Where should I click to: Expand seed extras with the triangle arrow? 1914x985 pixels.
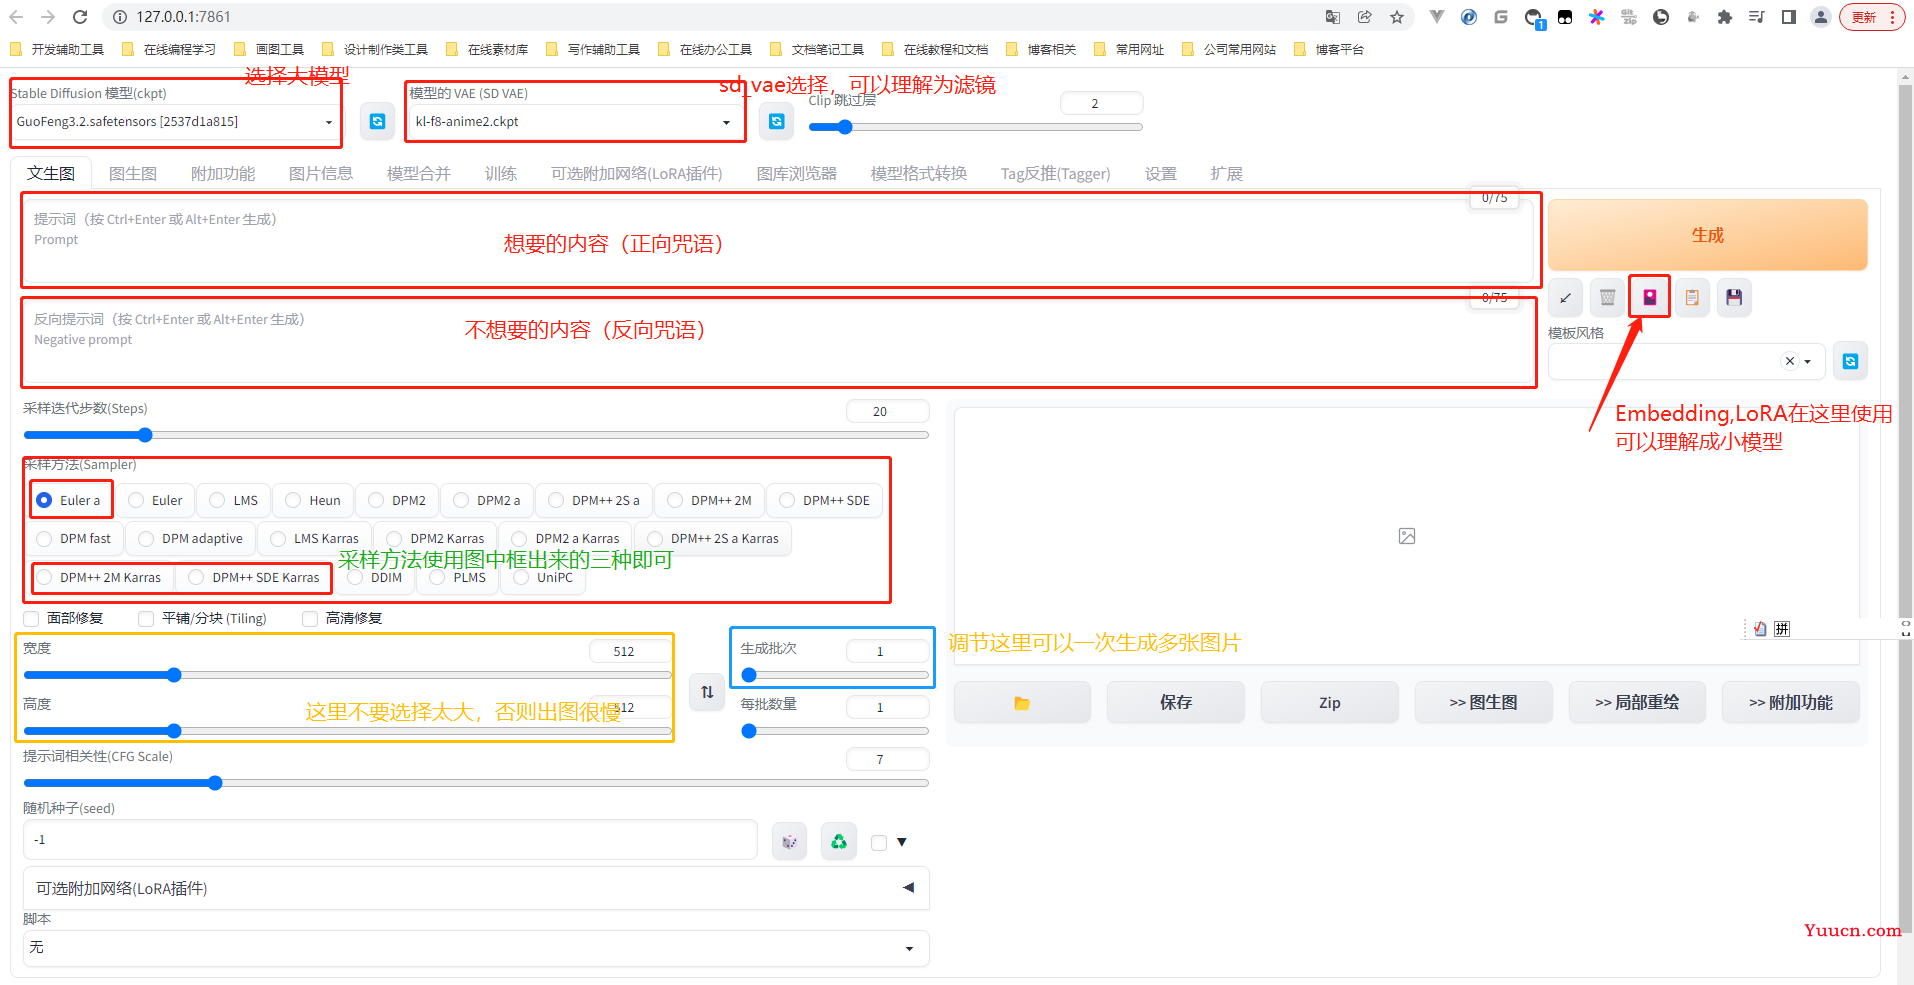(x=902, y=842)
